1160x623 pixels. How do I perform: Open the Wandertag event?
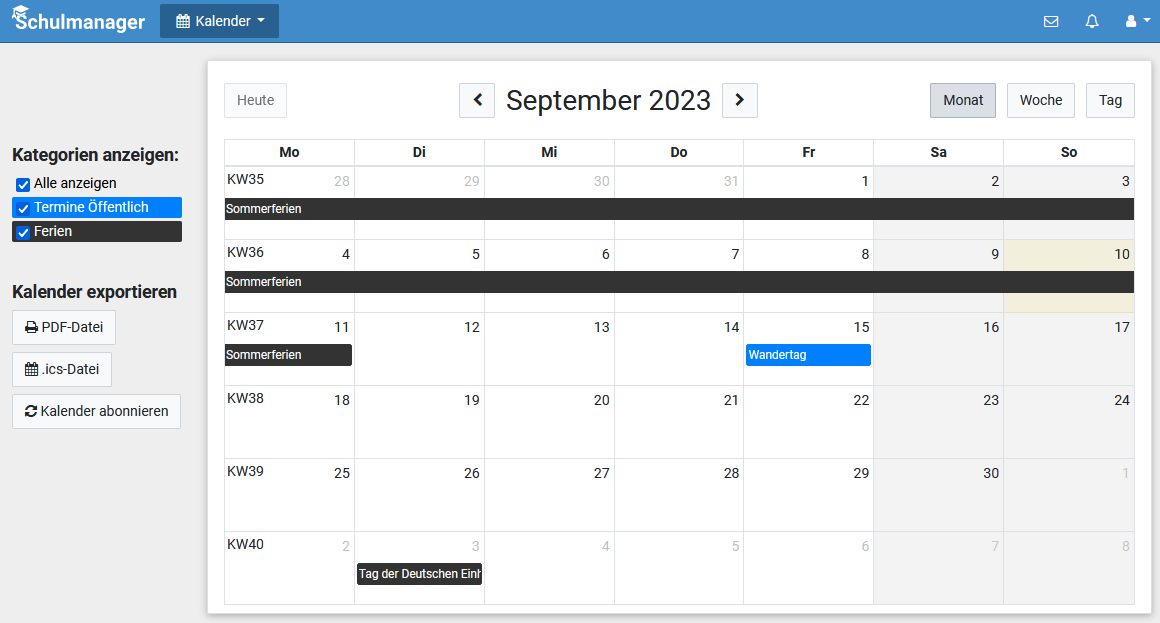(x=808, y=355)
